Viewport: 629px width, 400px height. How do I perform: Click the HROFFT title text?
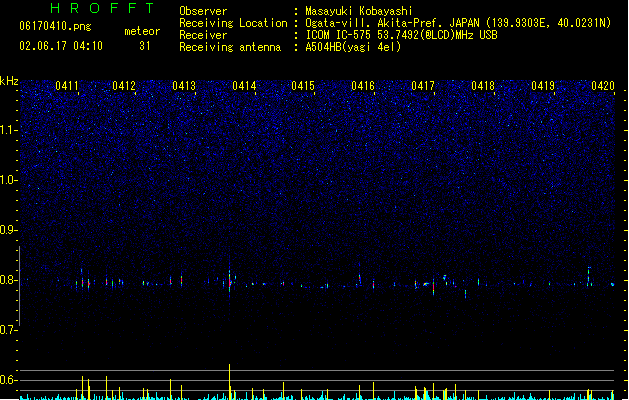(x=103, y=8)
